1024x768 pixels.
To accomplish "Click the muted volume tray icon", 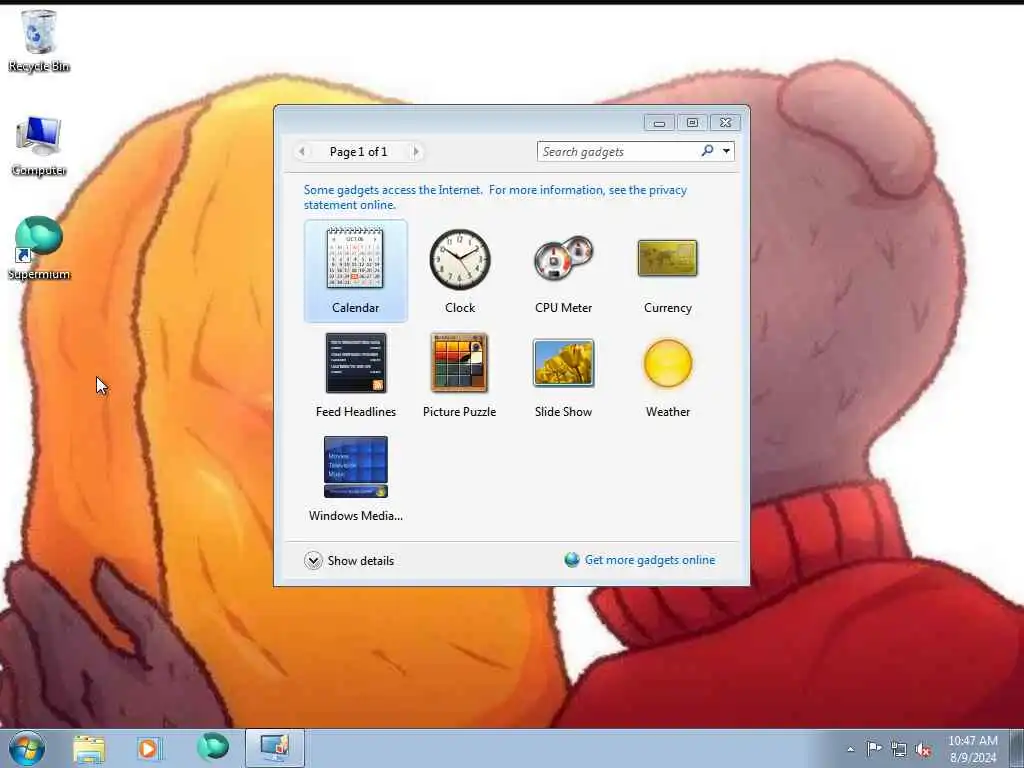I will coord(923,750).
